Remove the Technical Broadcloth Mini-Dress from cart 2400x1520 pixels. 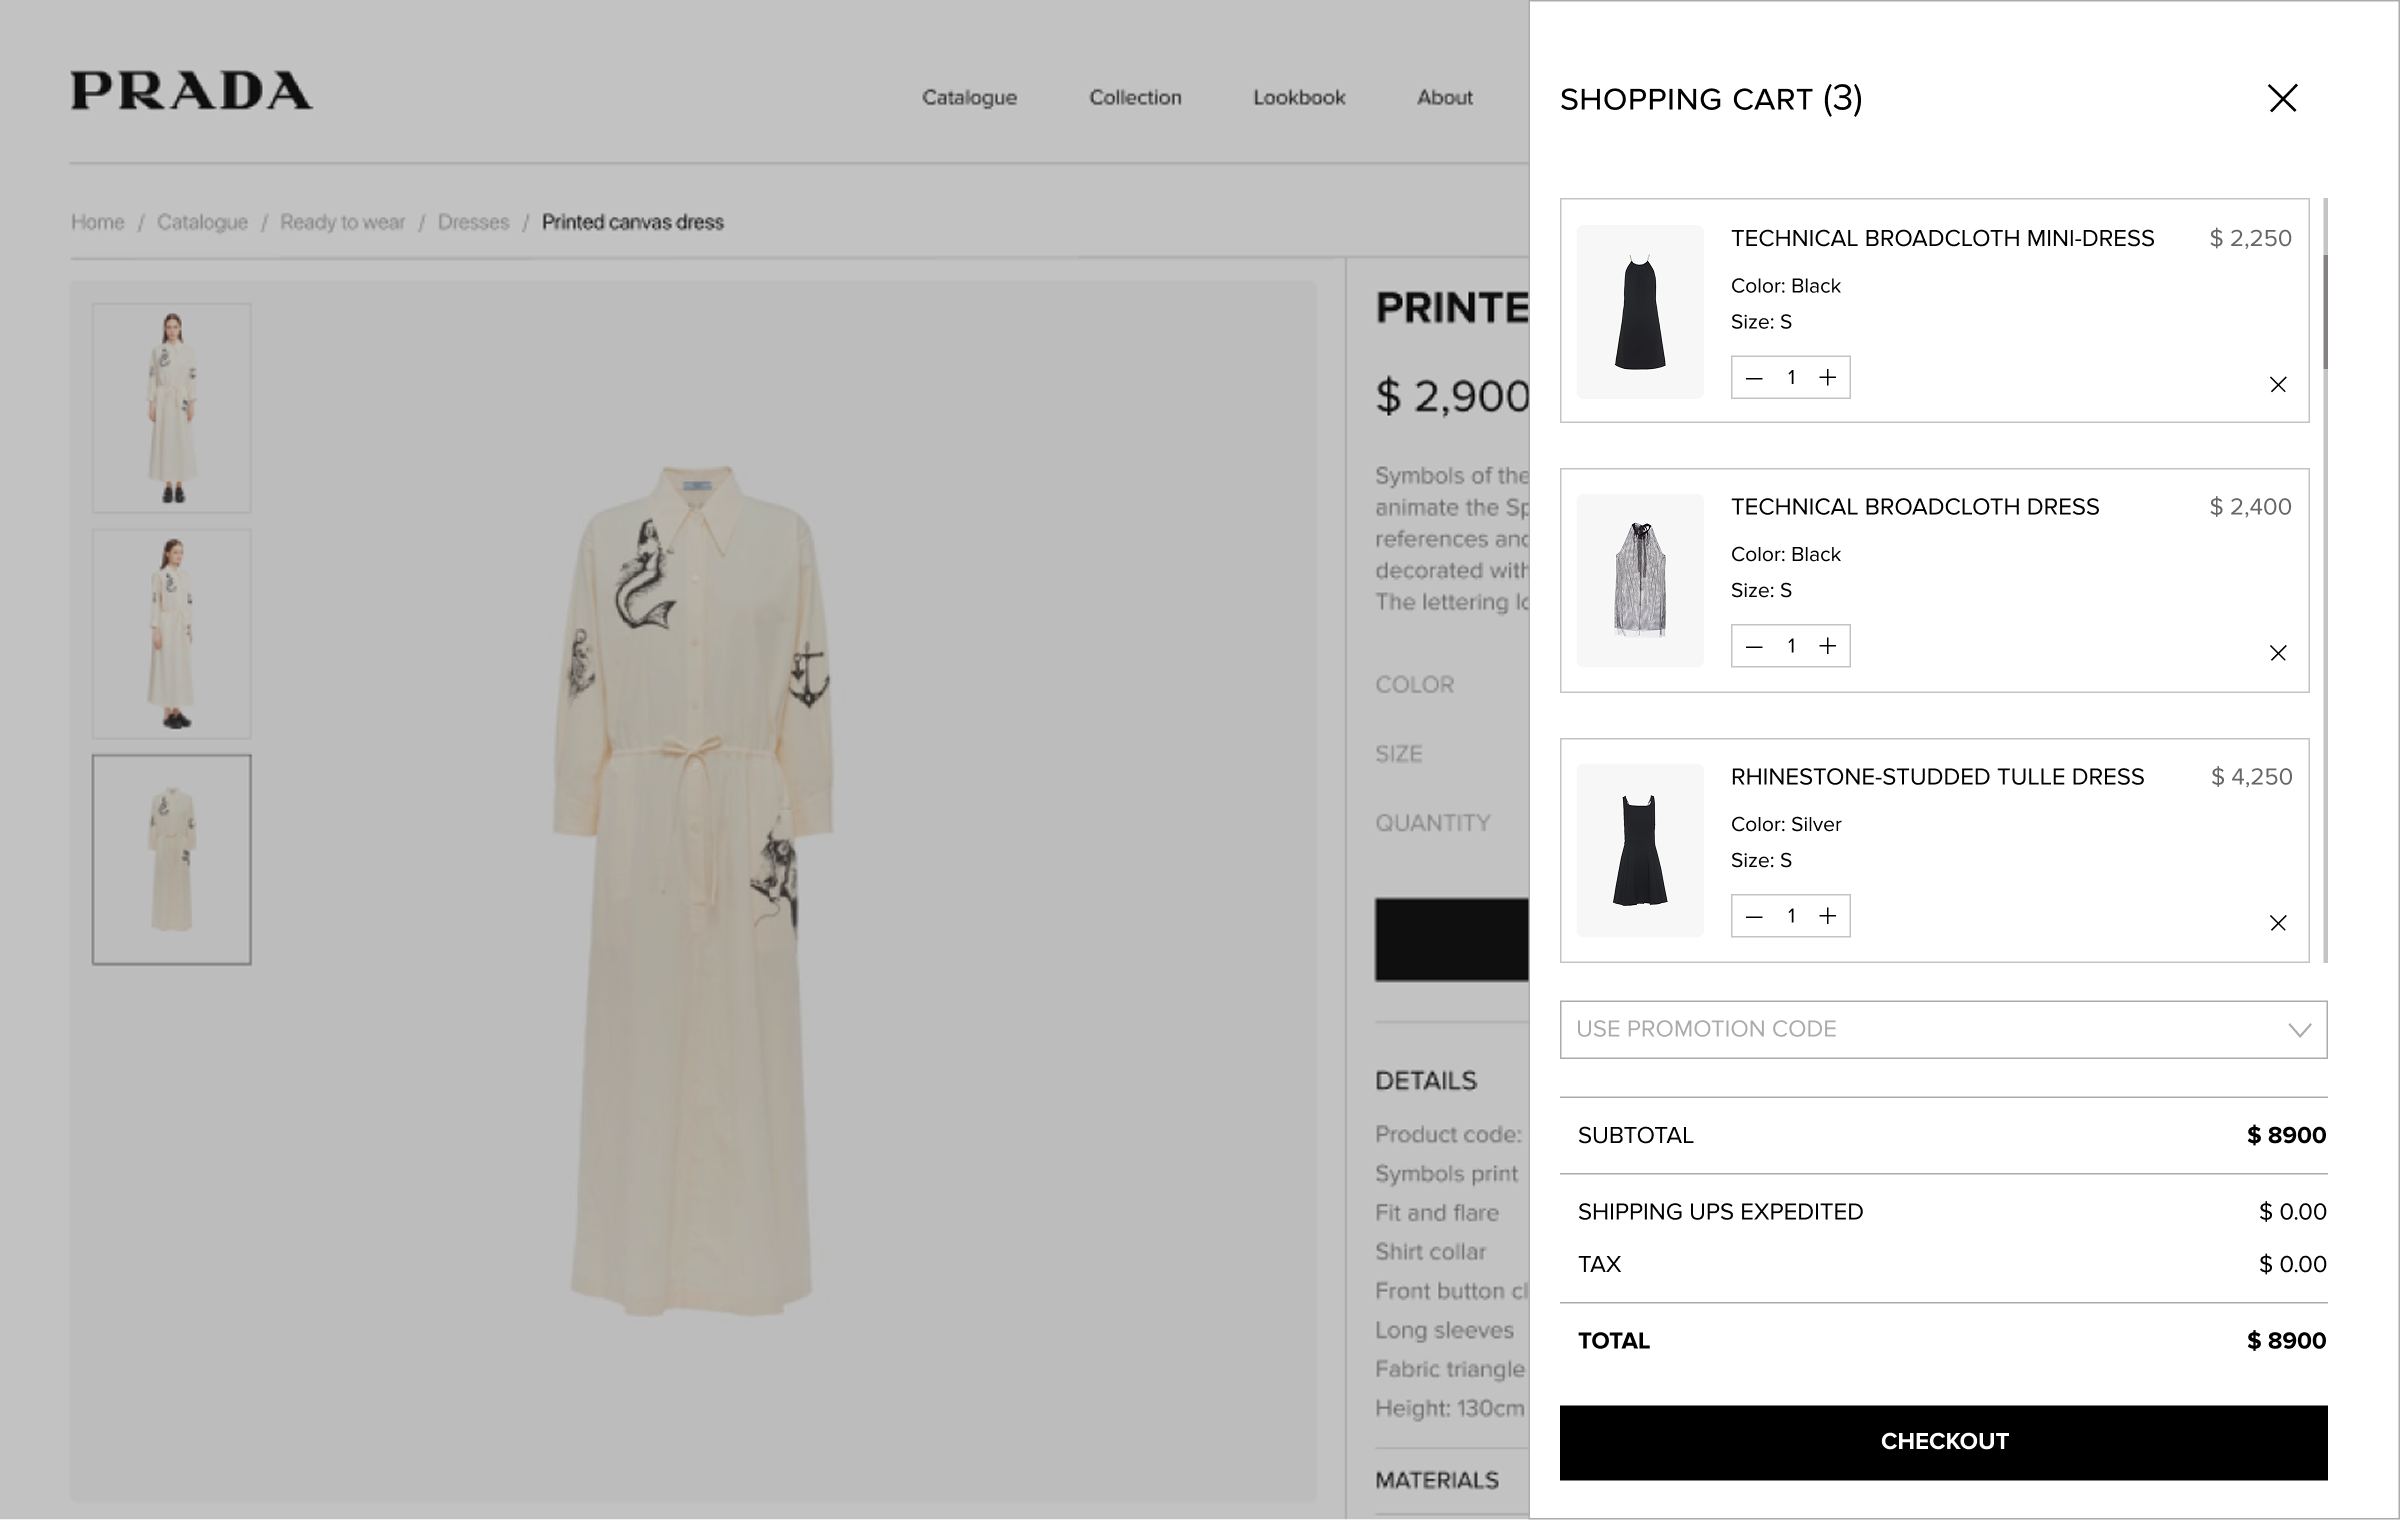2277,384
